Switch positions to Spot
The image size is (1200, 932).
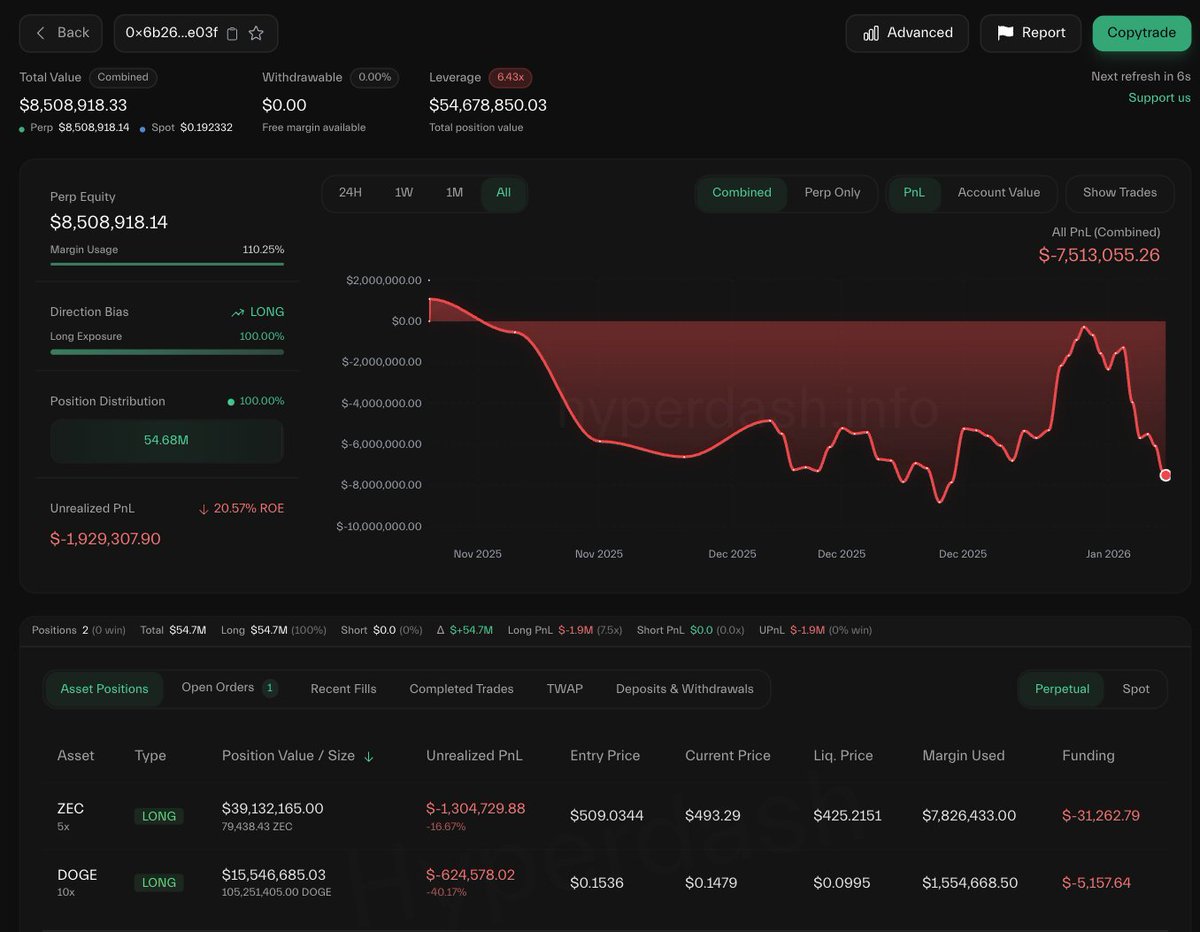1136,689
